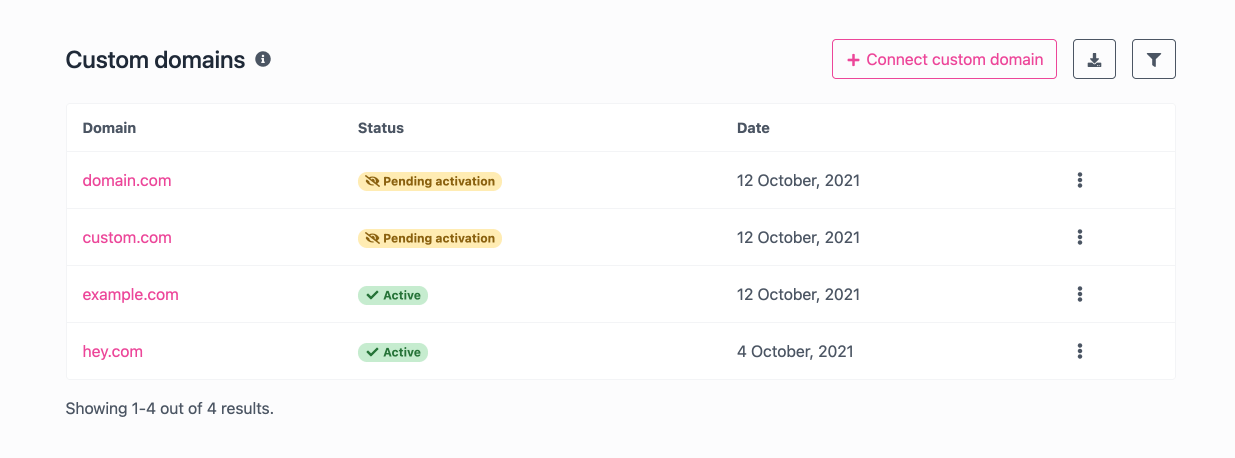1235x458 pixels.
Task: Click the info icon beside Custom domains
Action: pyautogui.click(x=263, y=59)
